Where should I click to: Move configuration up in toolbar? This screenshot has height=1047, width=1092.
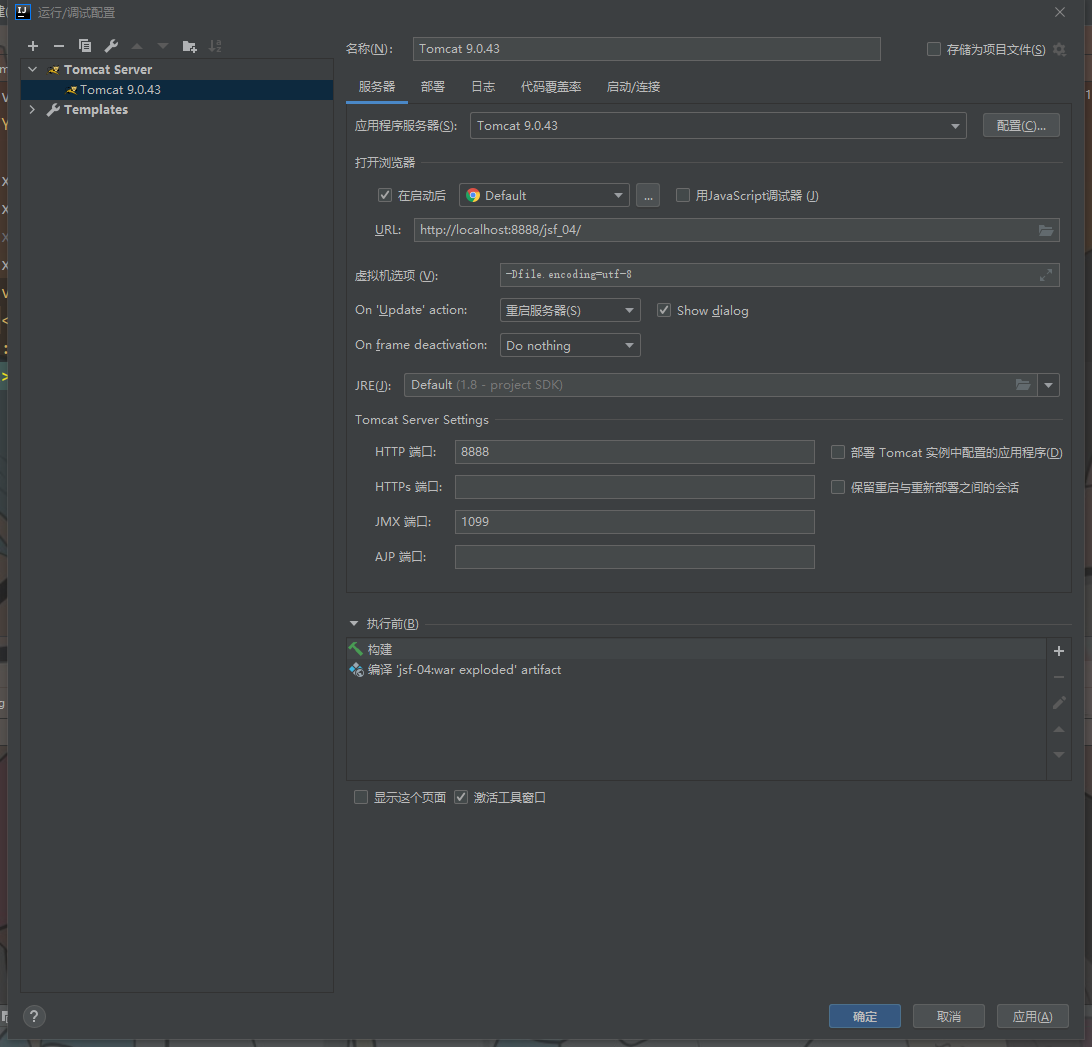pyautogui.click(x=137, y=46)
